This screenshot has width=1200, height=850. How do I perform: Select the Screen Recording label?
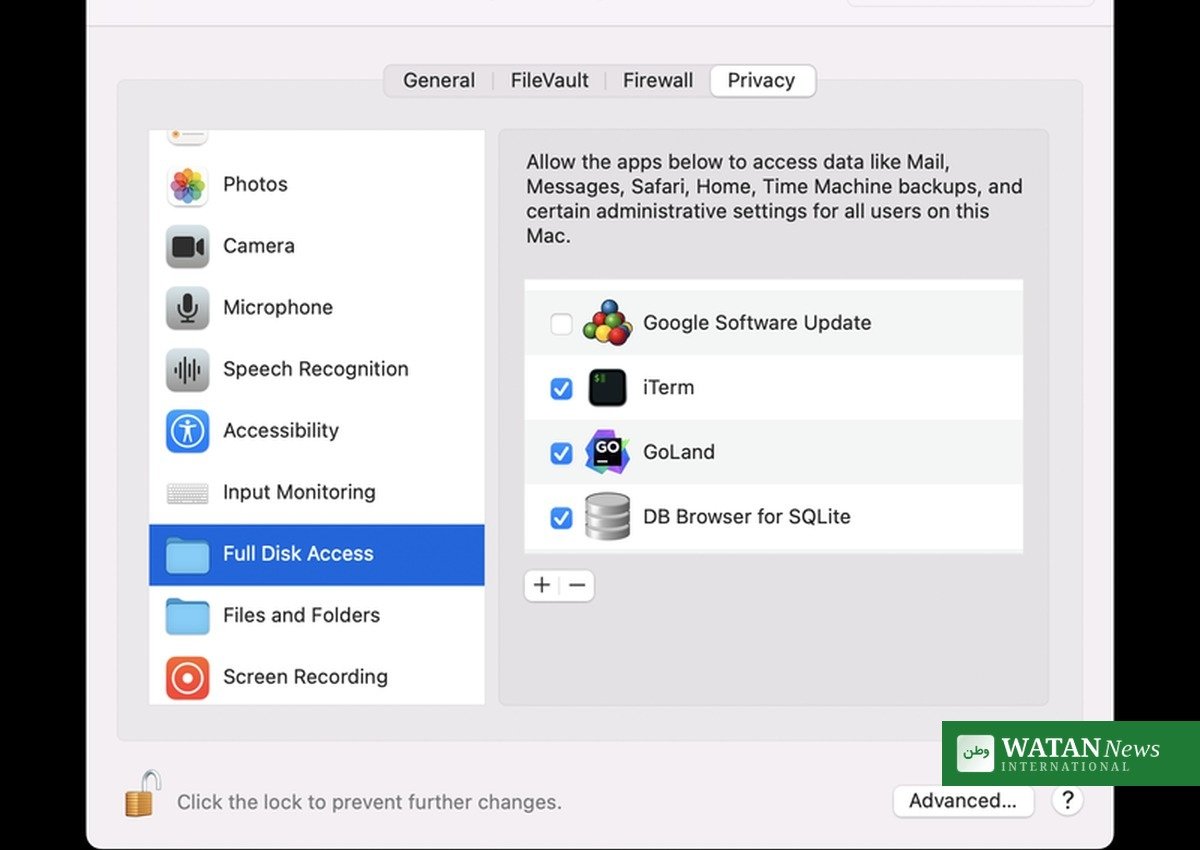305,677
